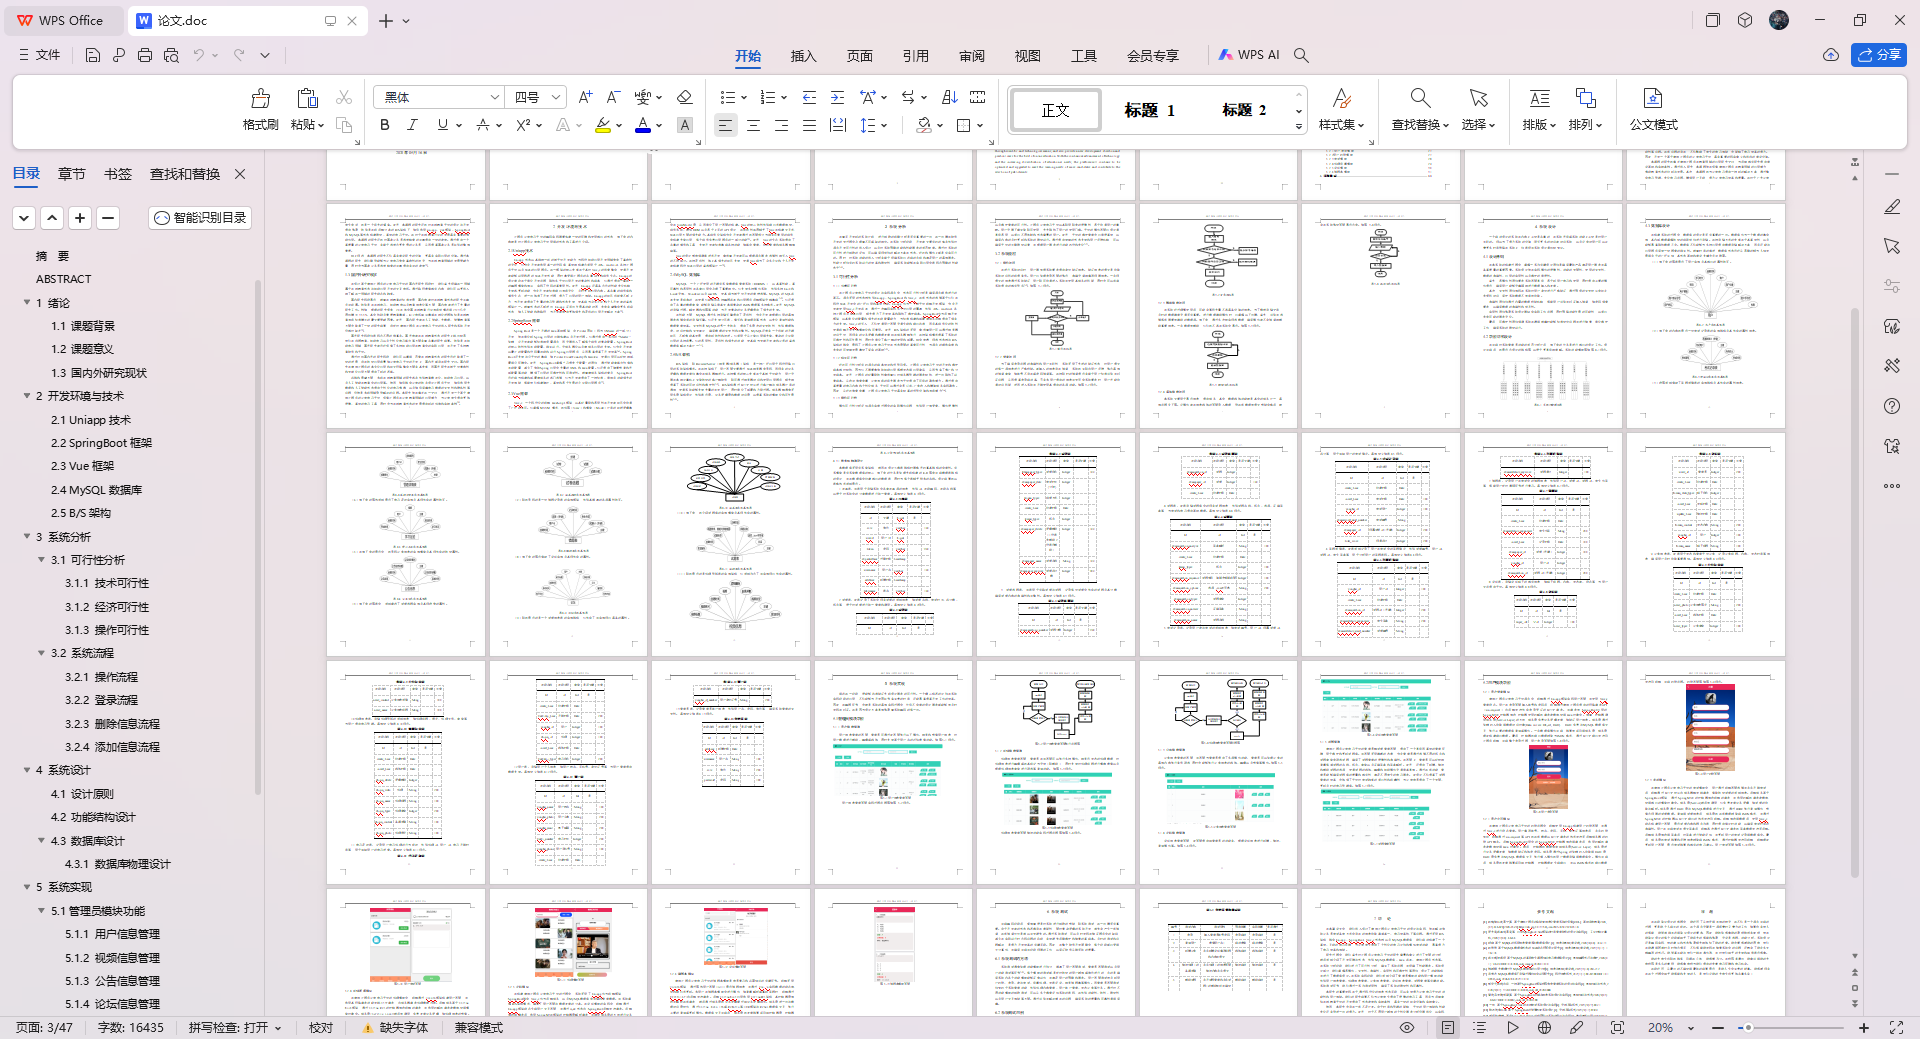Click the zoom slider handle
The image size is (1920, 1039).
click(1748, 1027)
